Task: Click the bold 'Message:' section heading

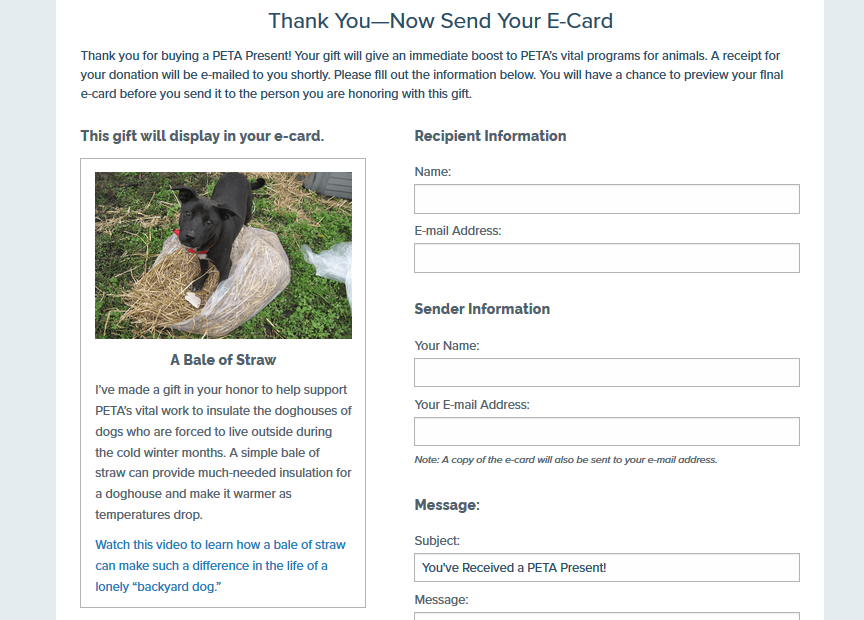Action: 447,505
